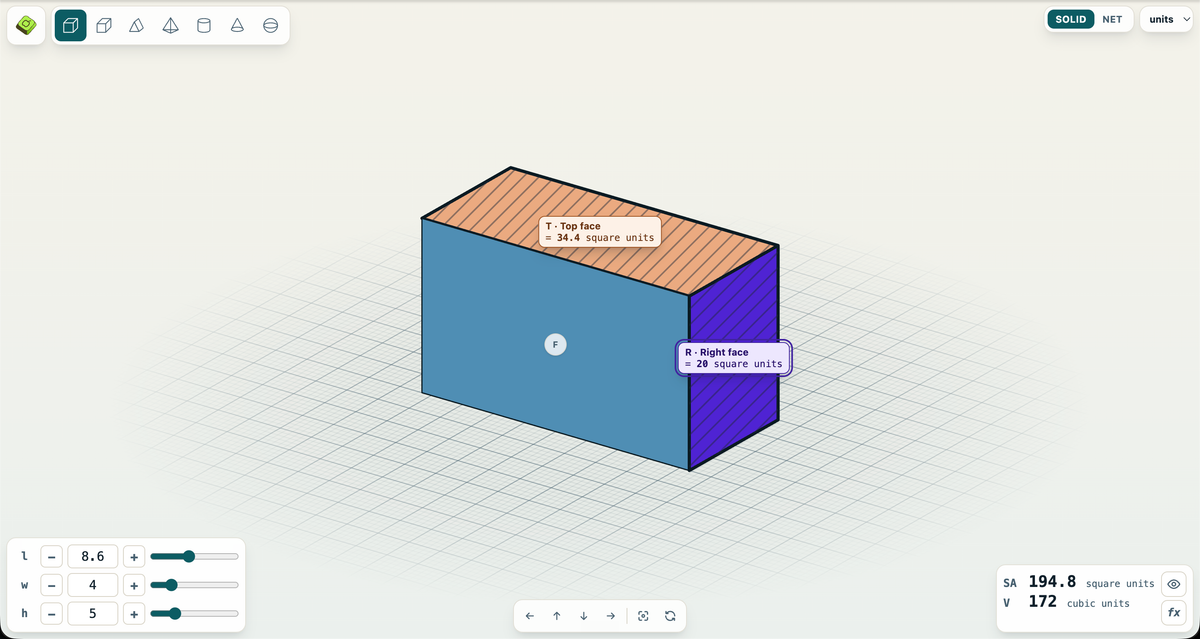
Task: Select the cylinder shape tool
Action: [203, 26]
